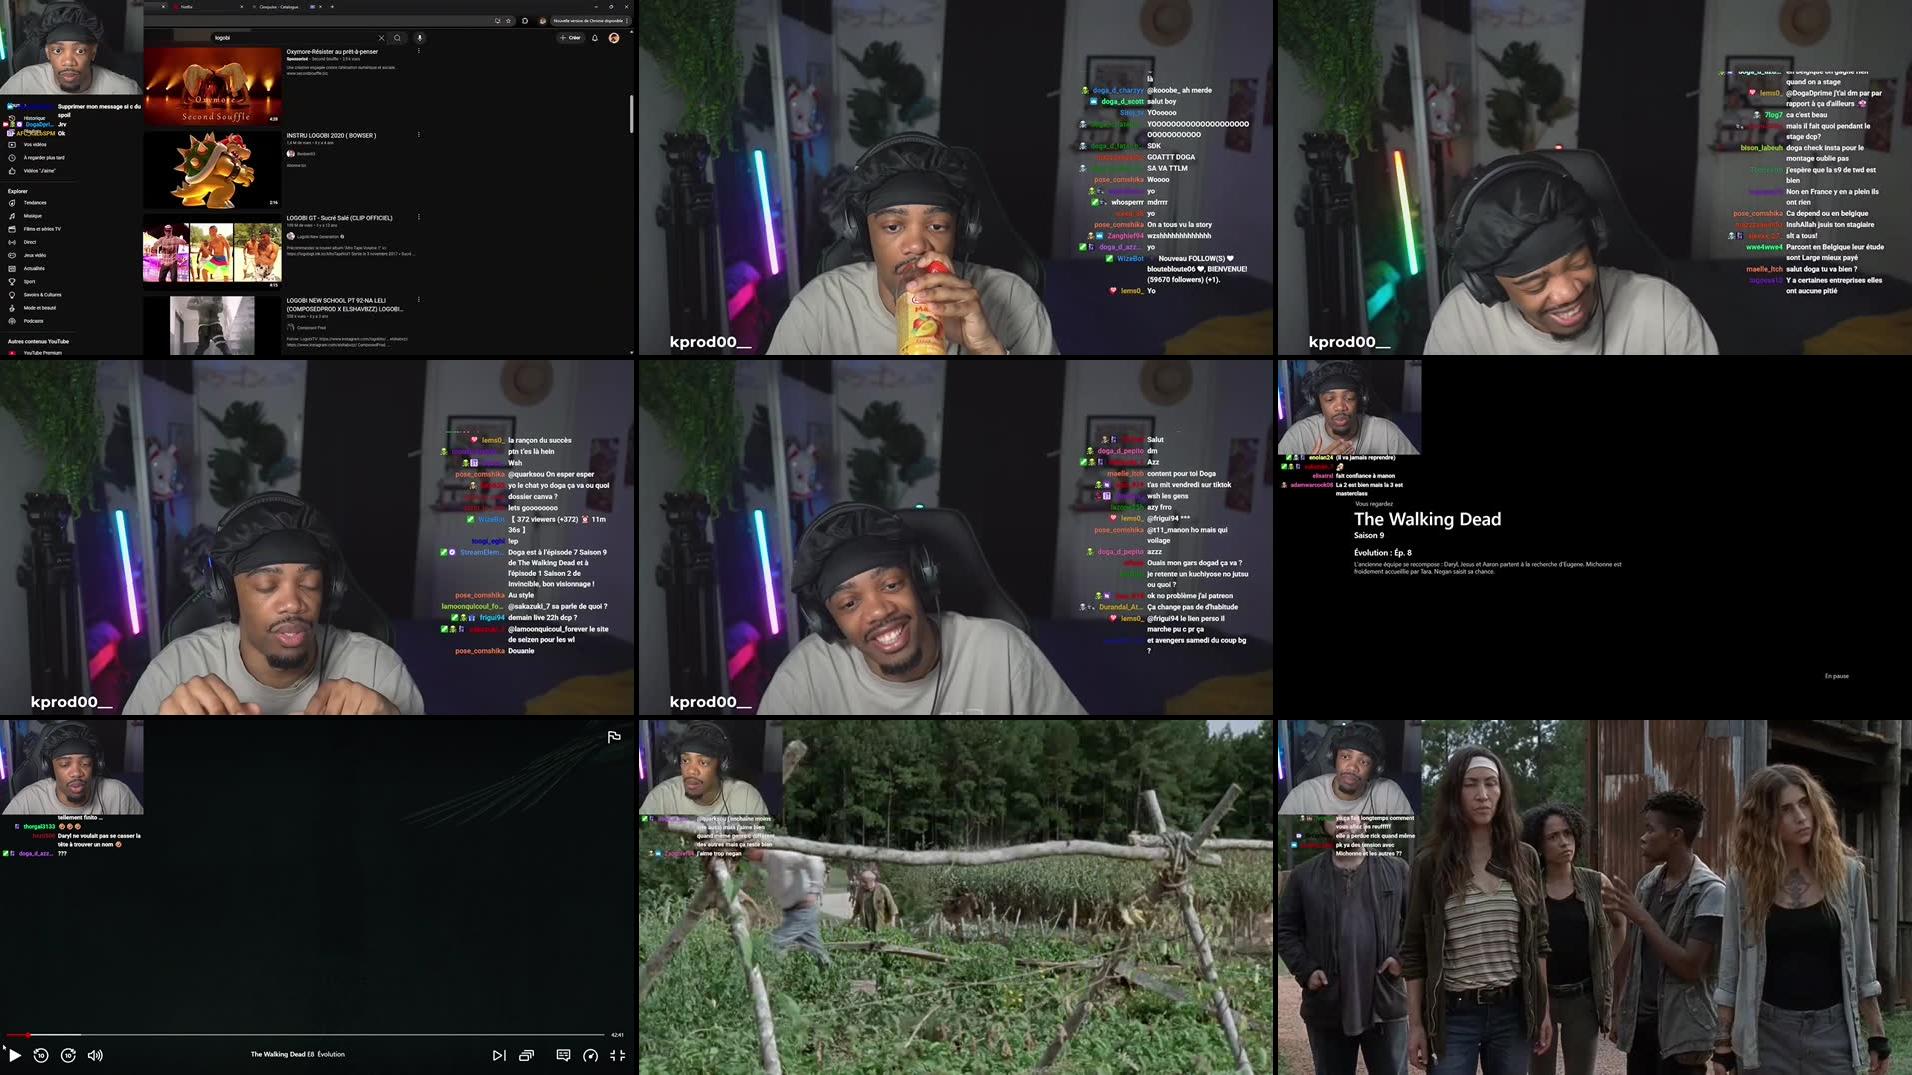Skip forward 10 seconds in Netflix player

68,1055
